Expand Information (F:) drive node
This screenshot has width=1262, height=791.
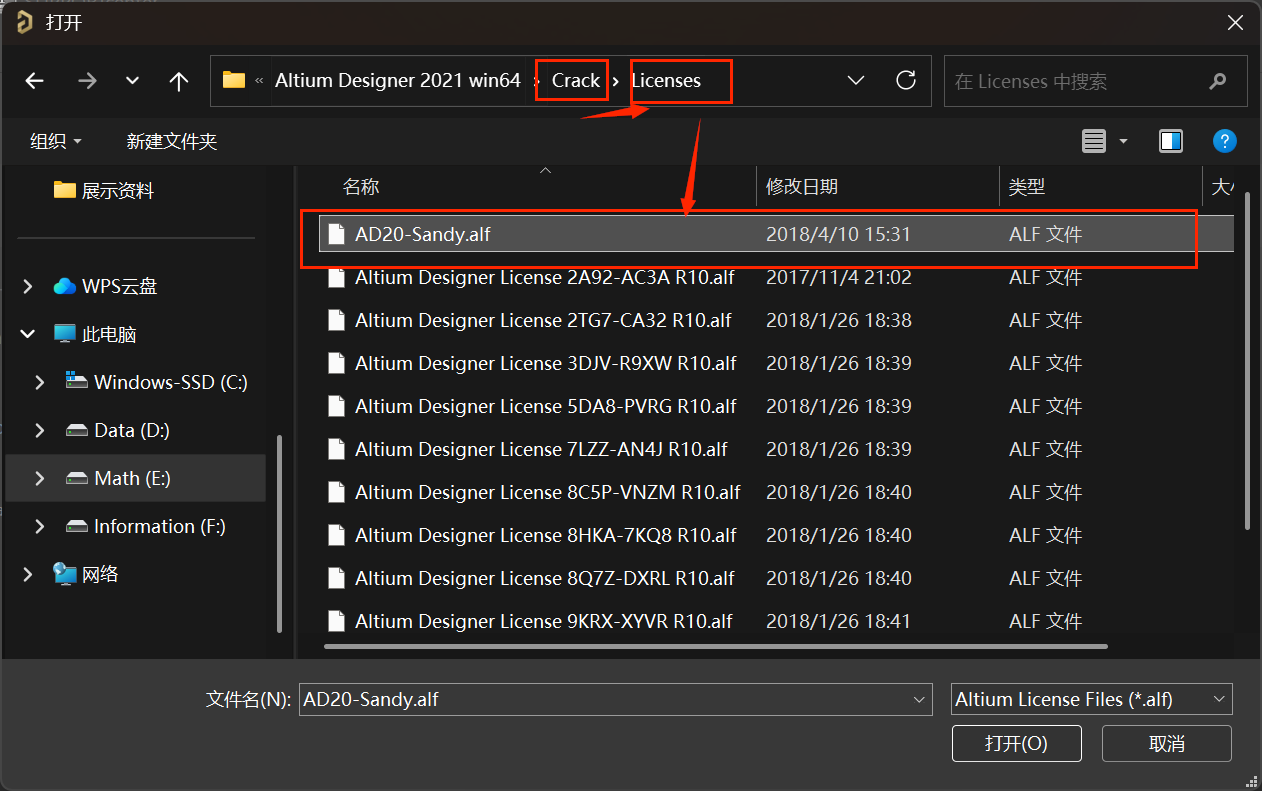(40, 527)
